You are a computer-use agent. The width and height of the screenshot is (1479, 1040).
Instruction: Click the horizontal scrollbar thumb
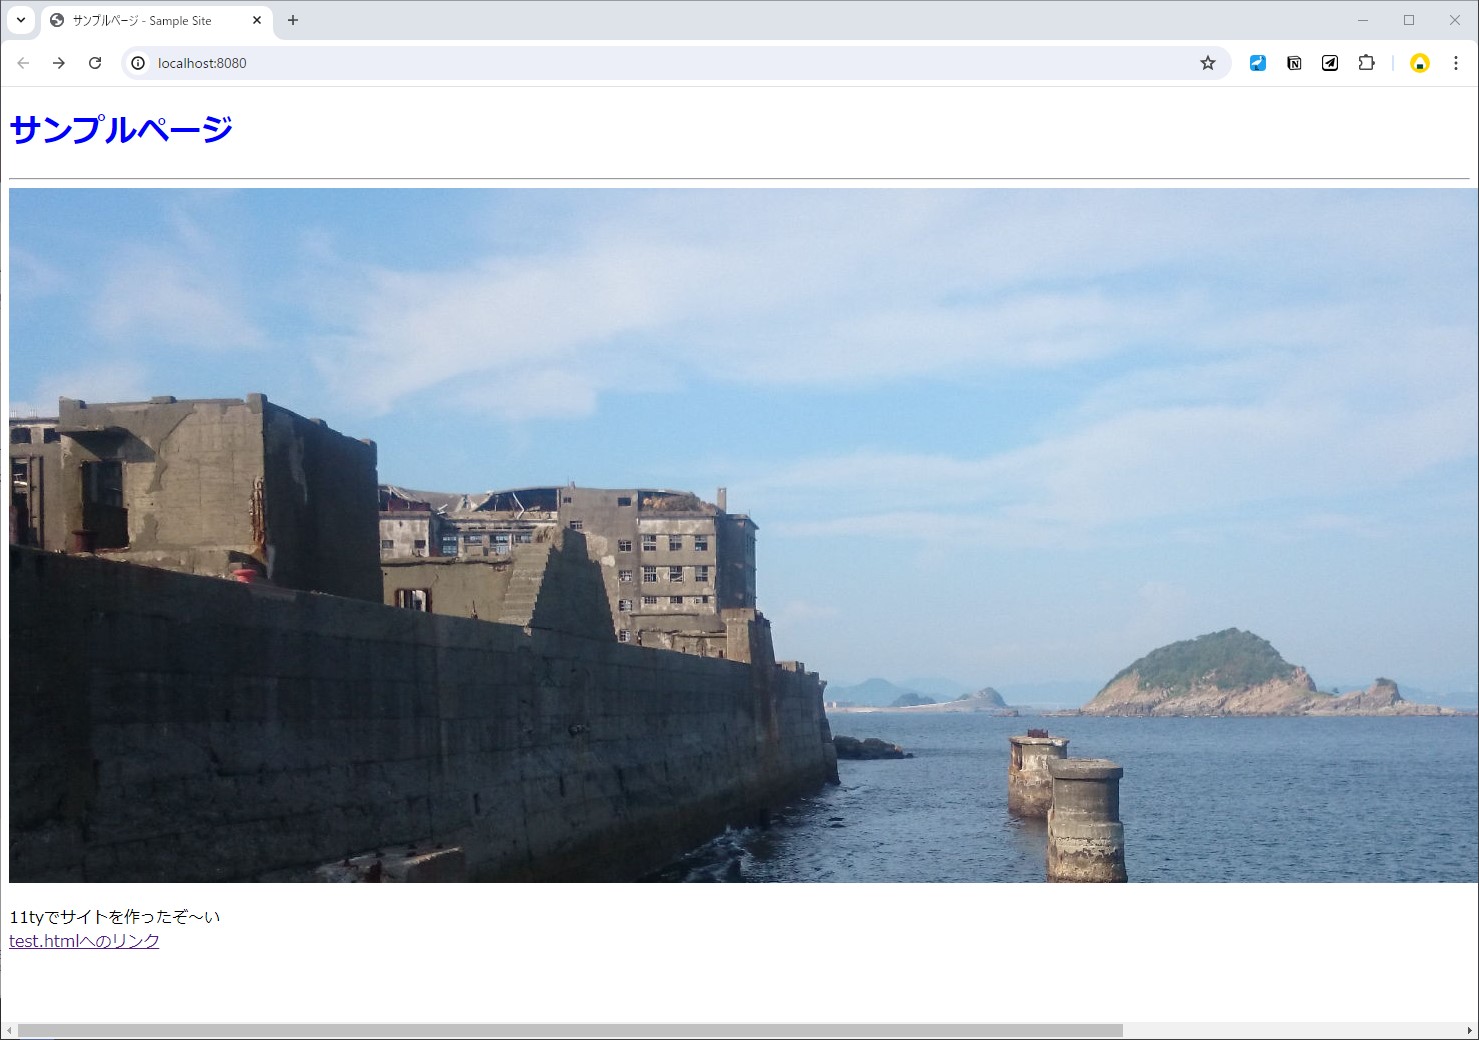[x=570, y=1030]
